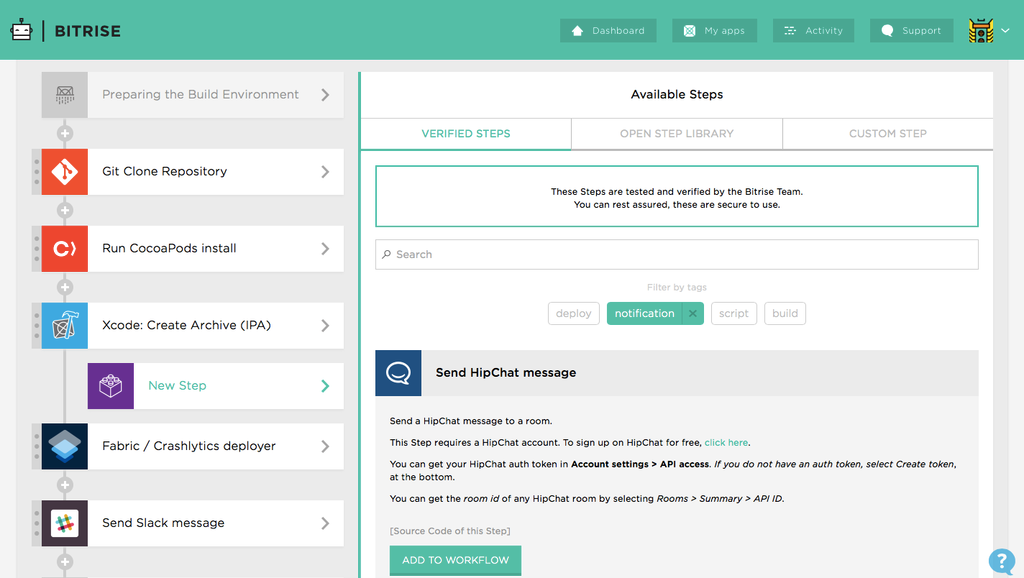Open My apps from top navigation
The height and width of the screenshot is (578, 1024).
click(714, 31)
